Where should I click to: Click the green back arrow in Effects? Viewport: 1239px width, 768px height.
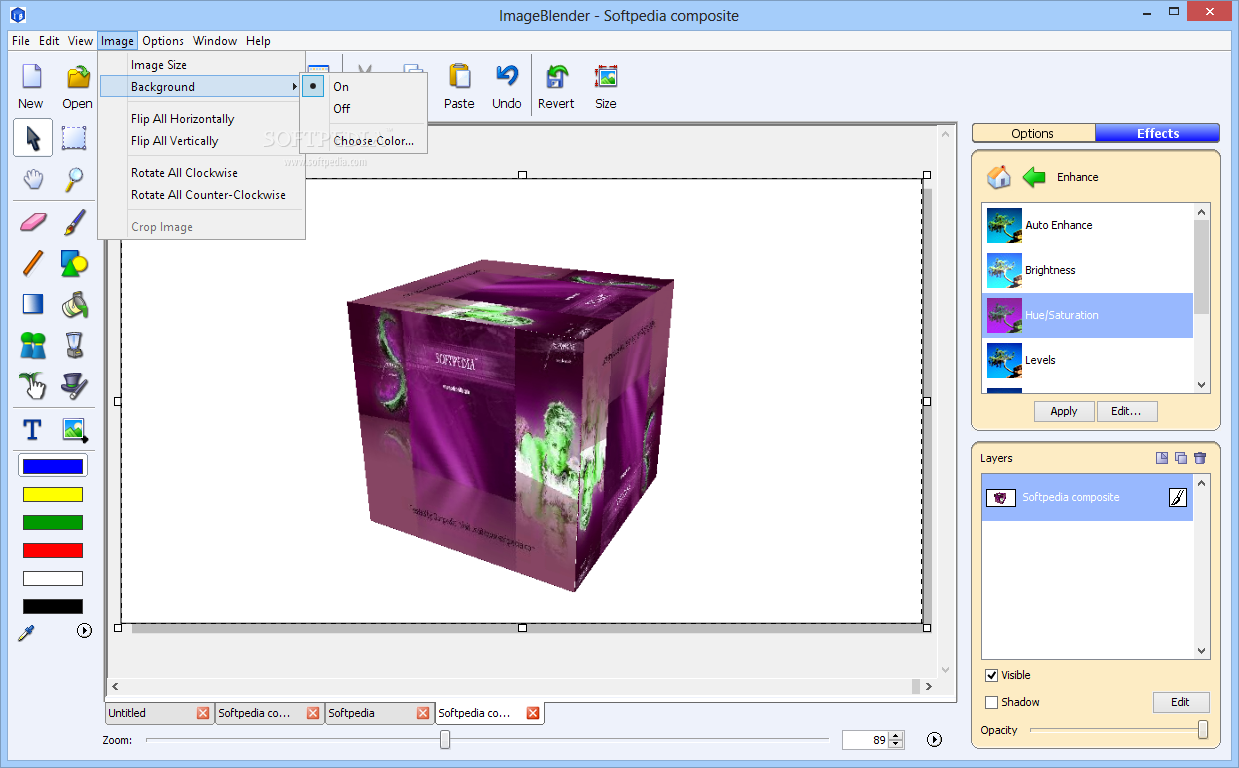[x=1034, y=177]
